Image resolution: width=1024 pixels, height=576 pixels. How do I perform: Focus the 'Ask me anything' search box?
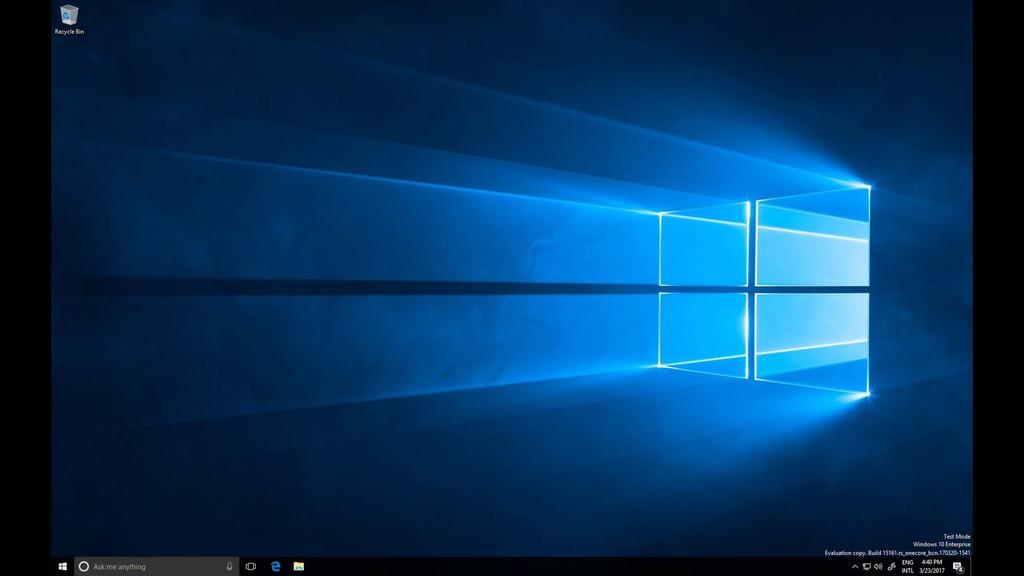point(157,566)
